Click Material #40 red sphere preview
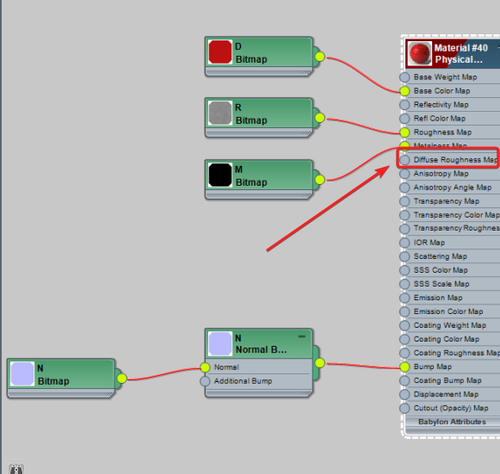 point(419,53)
